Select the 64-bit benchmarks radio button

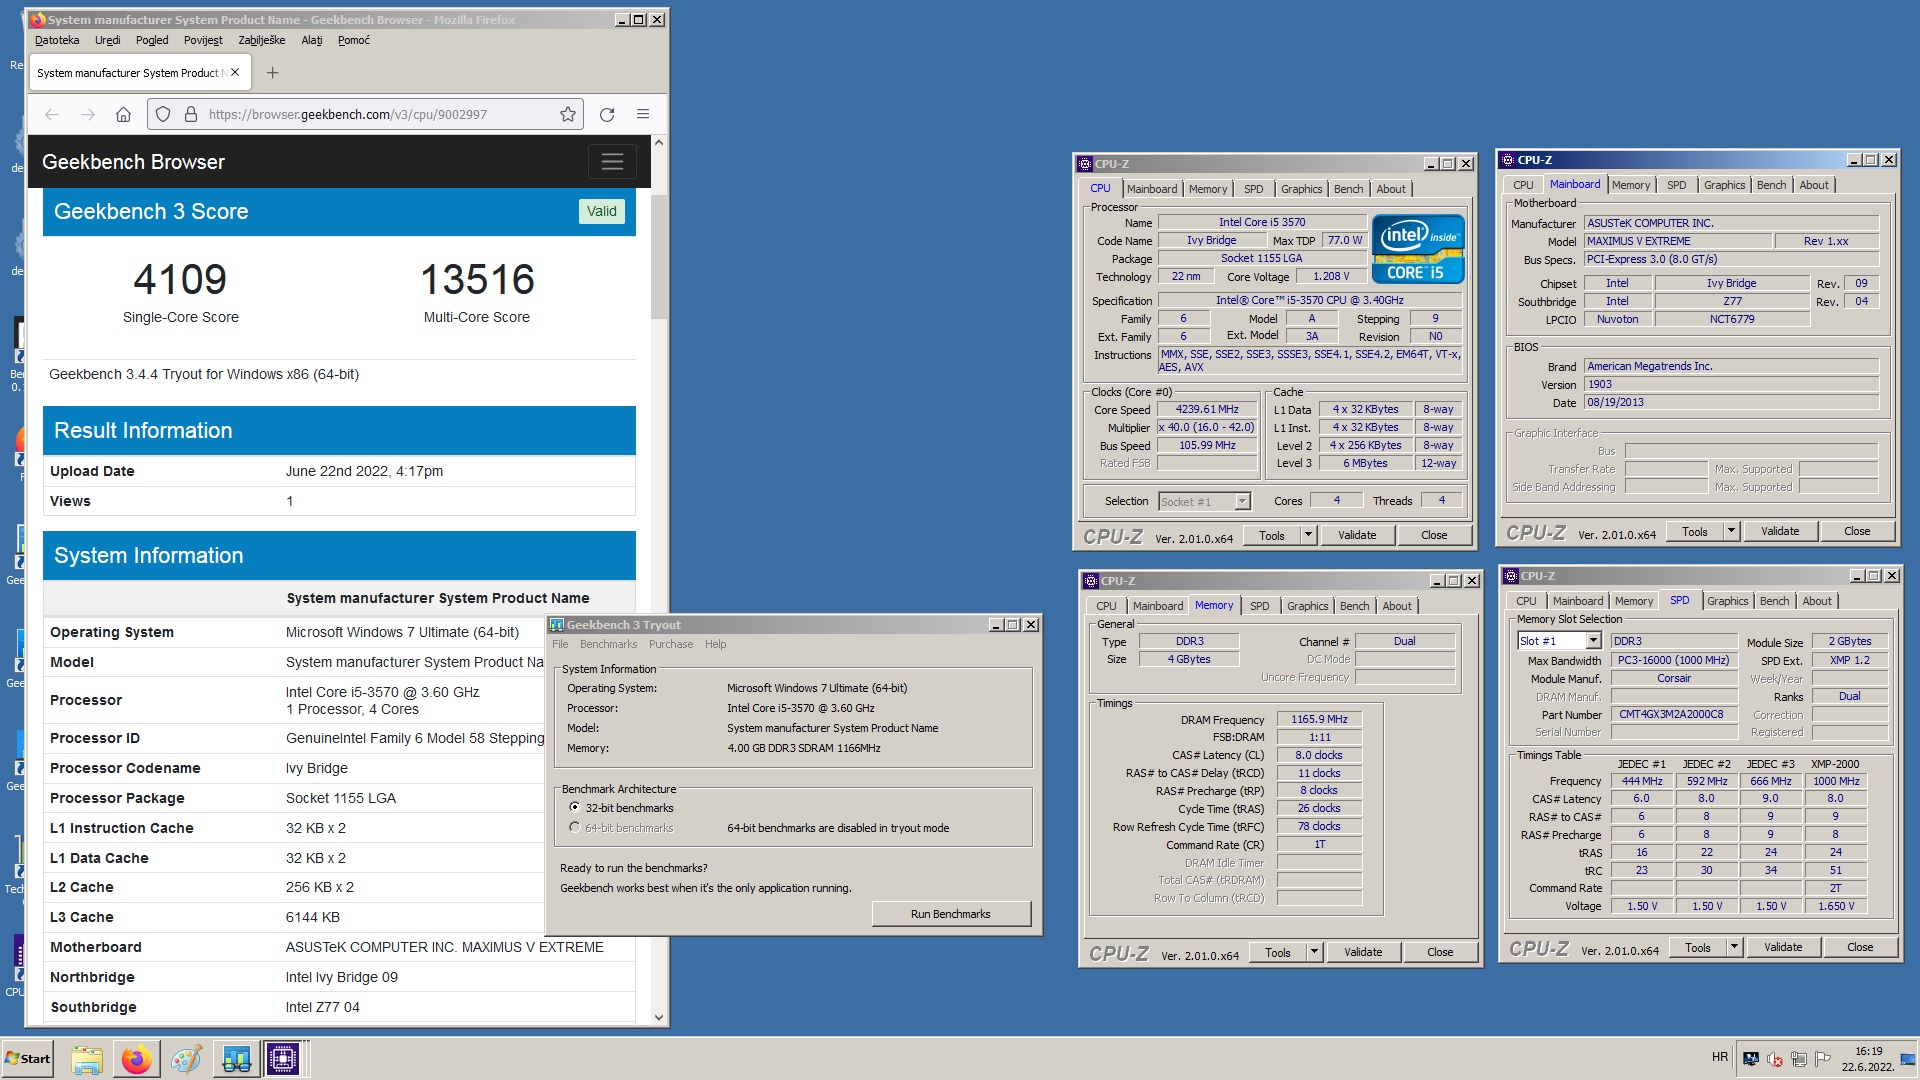pos(574,827)
